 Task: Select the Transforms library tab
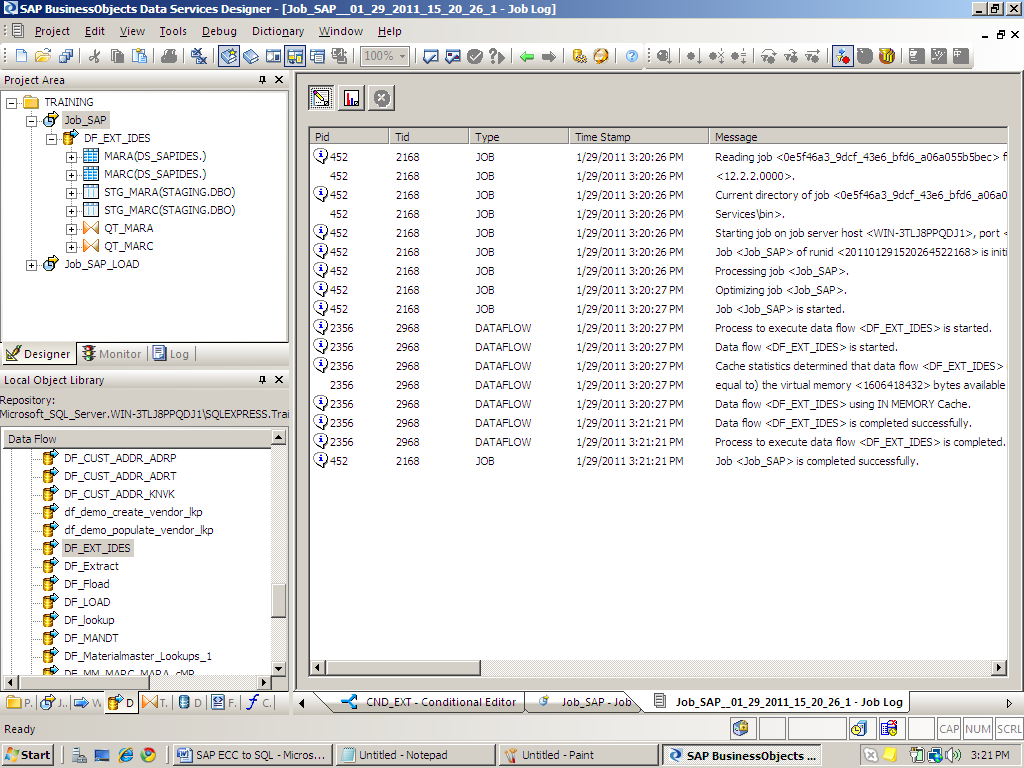(154, 703)
